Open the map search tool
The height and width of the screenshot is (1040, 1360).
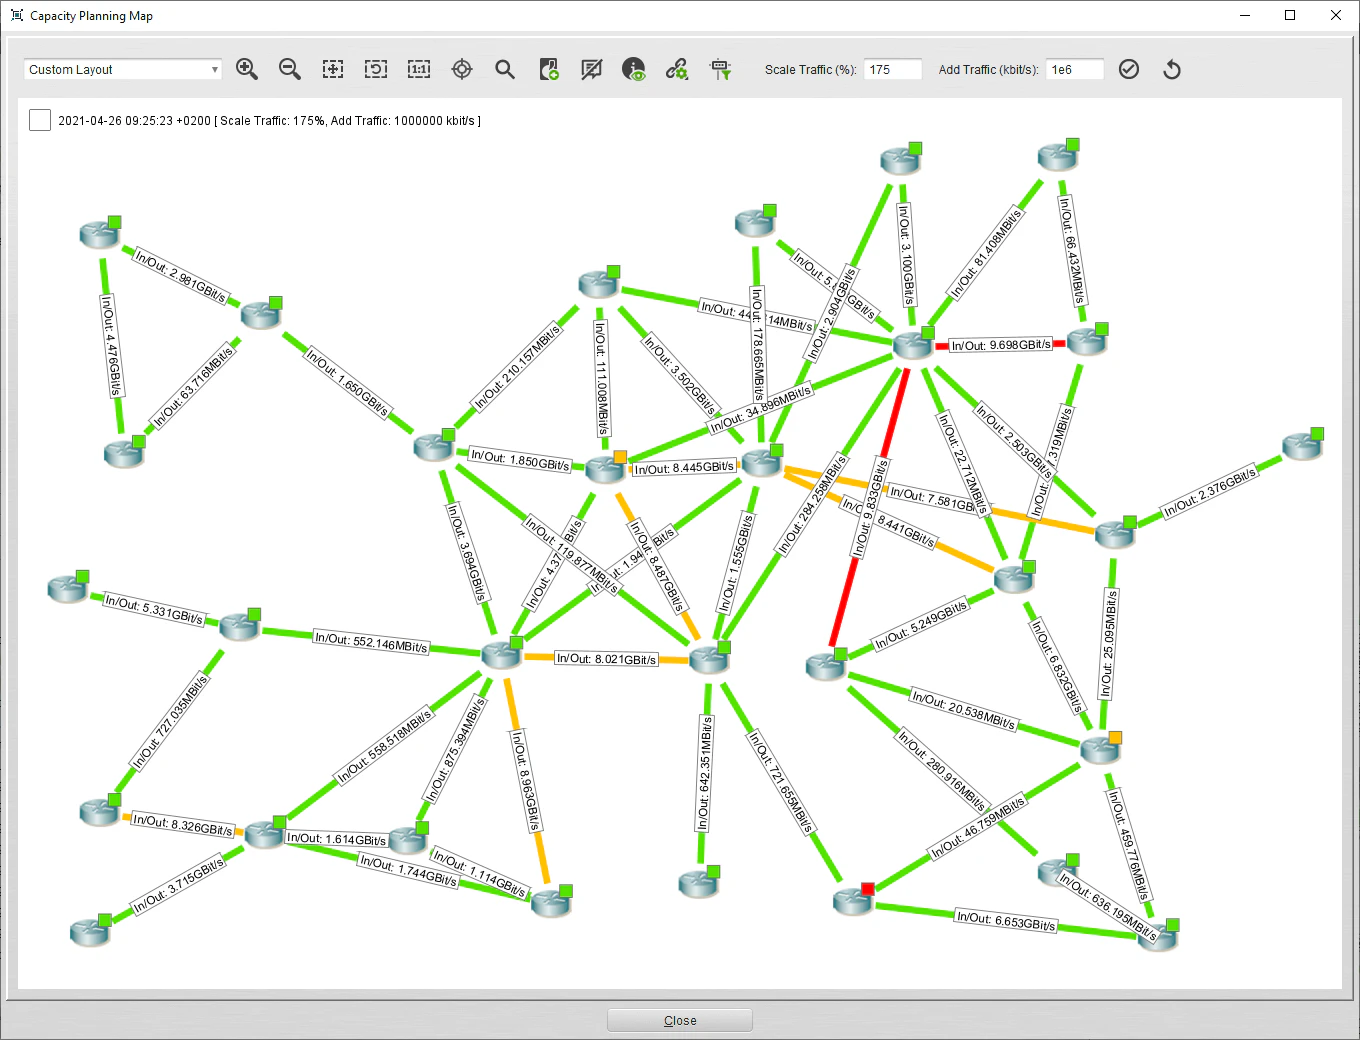(x=504, y=69)
